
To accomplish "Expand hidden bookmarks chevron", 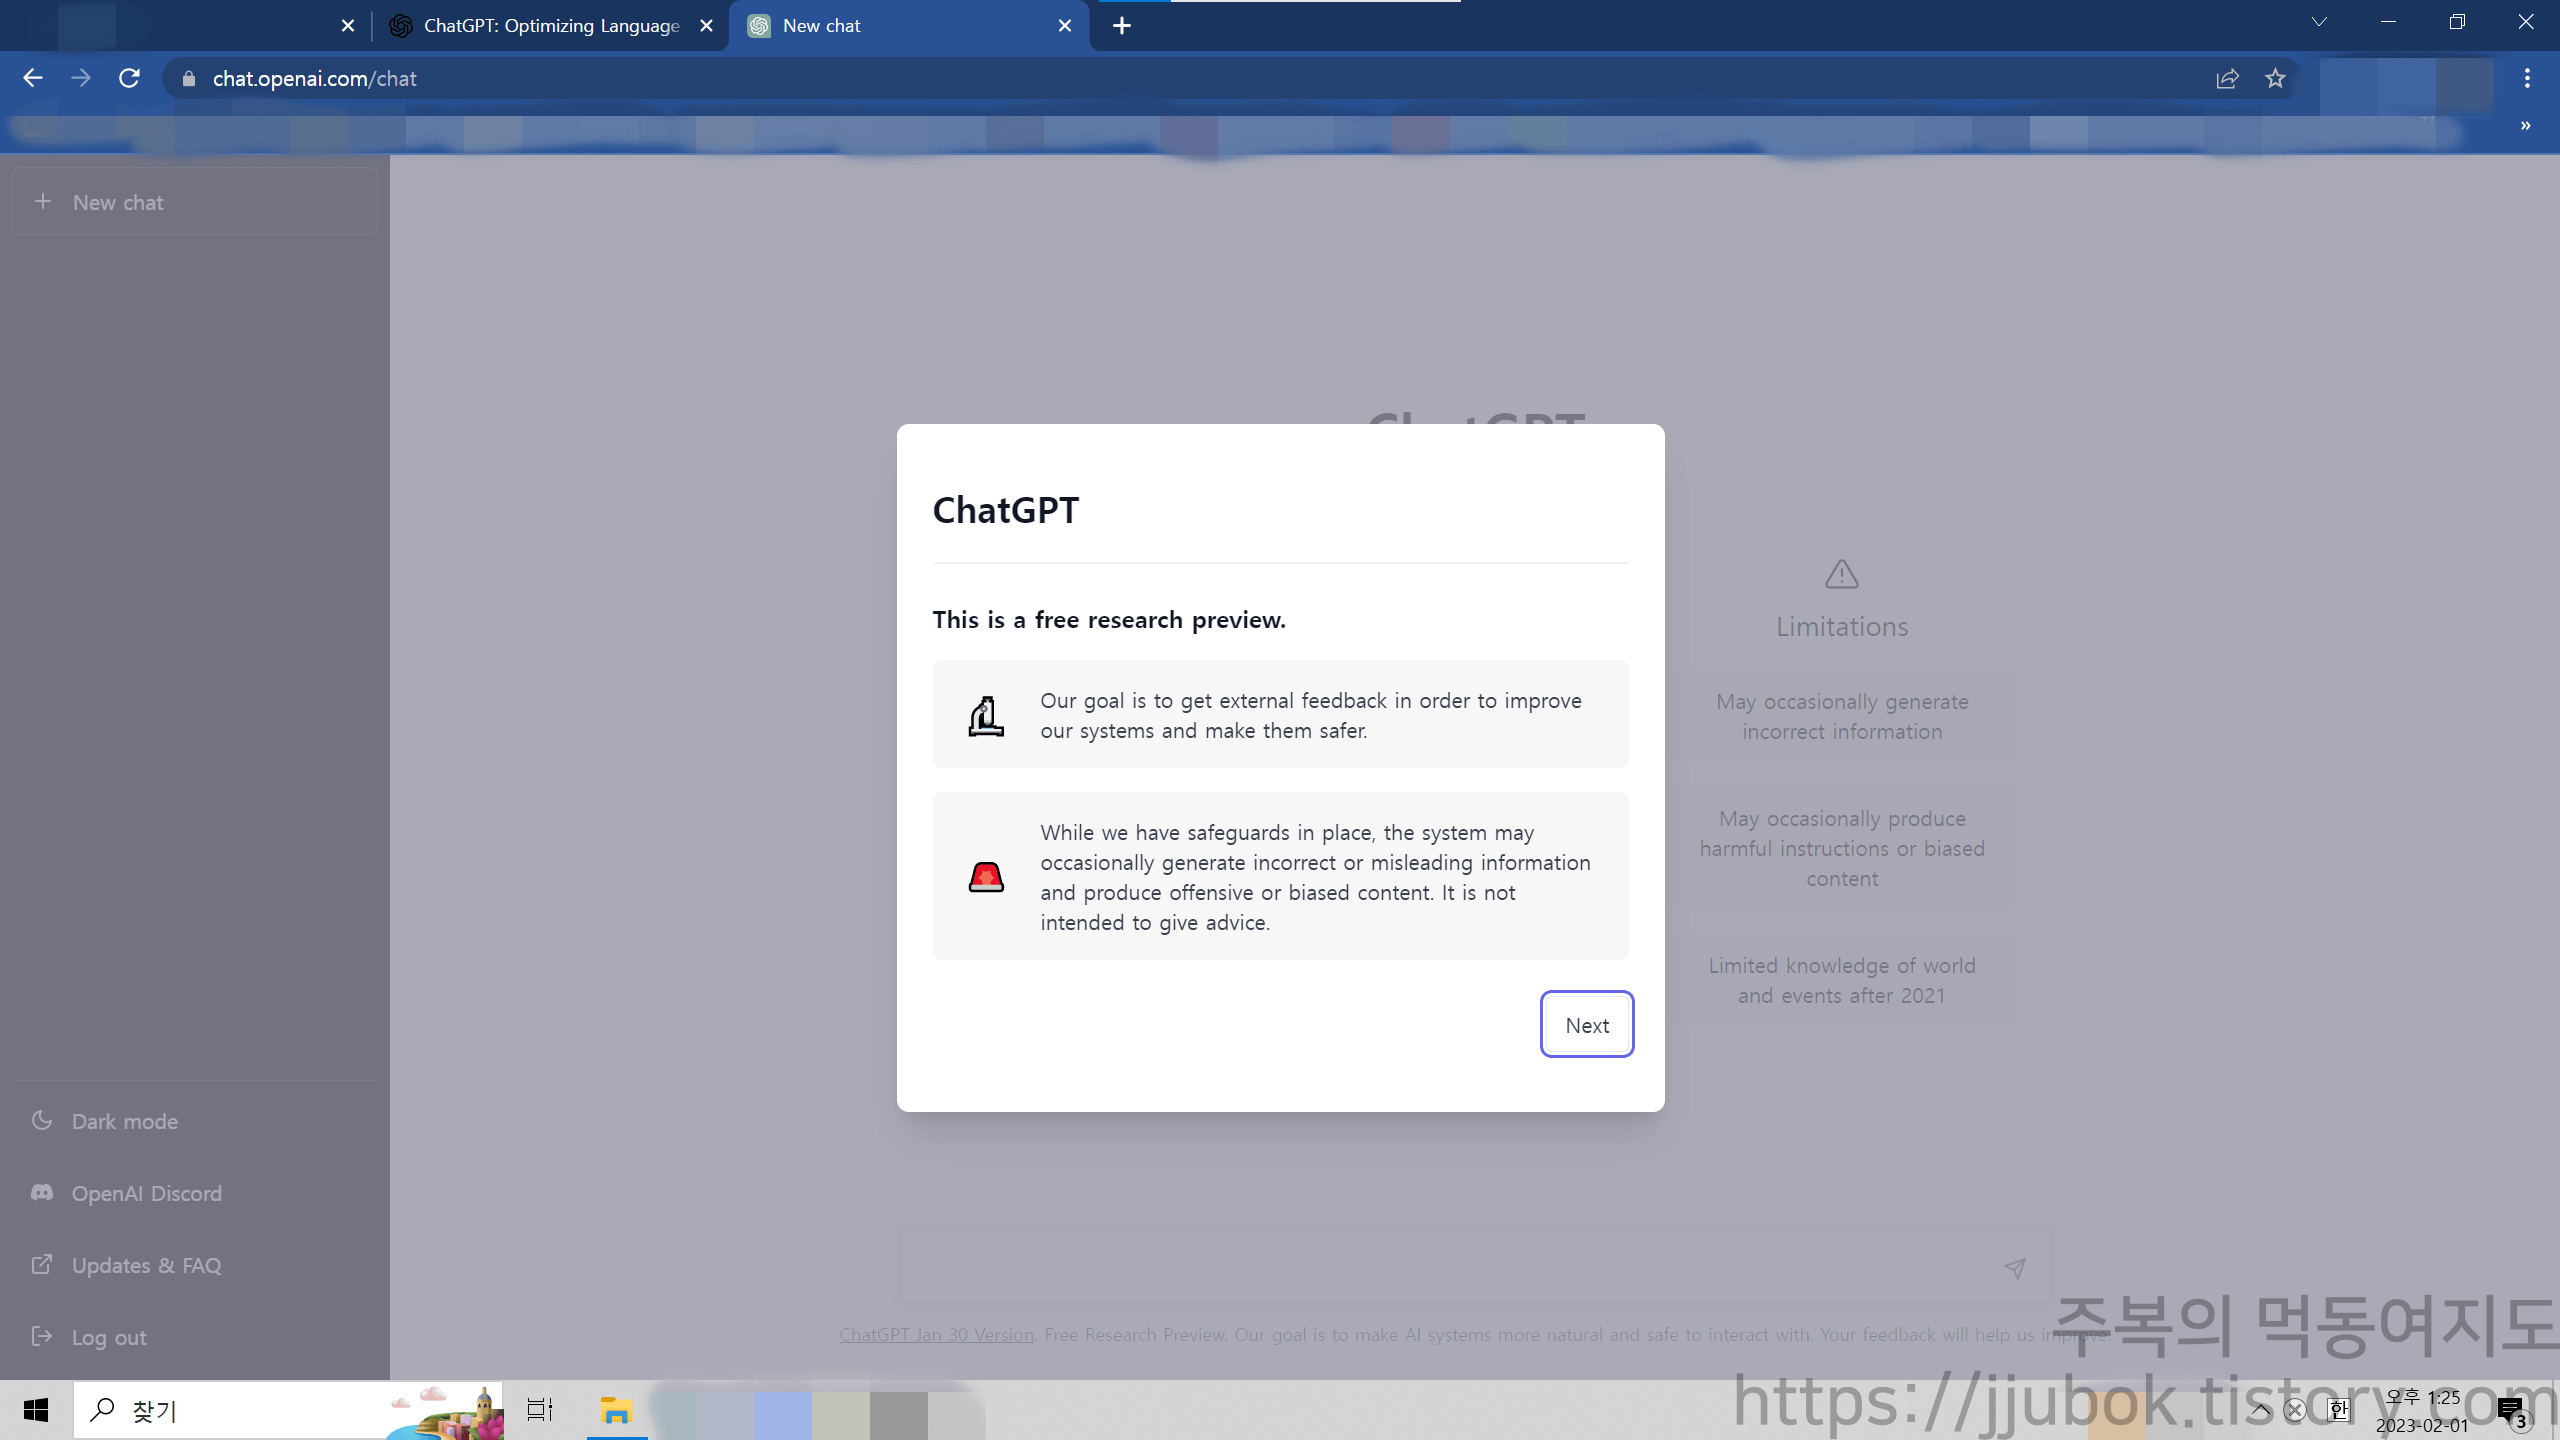I will click(2525, 126).
